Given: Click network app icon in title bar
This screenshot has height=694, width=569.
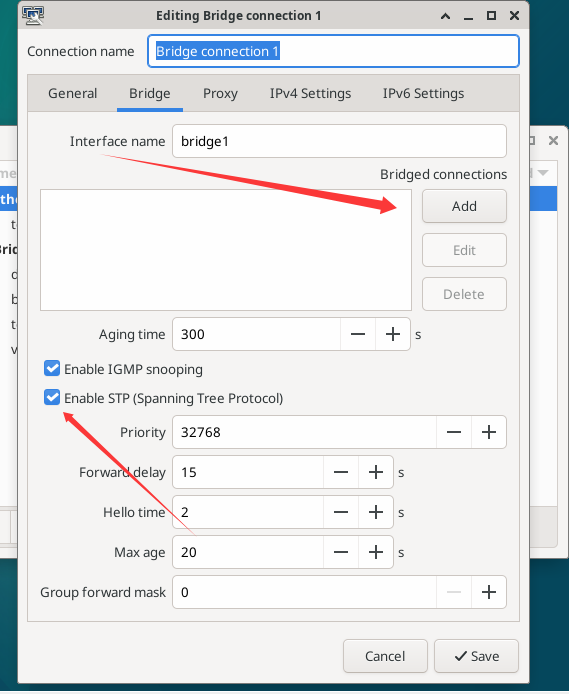Looking at the screenshot, I should (33, 15).
